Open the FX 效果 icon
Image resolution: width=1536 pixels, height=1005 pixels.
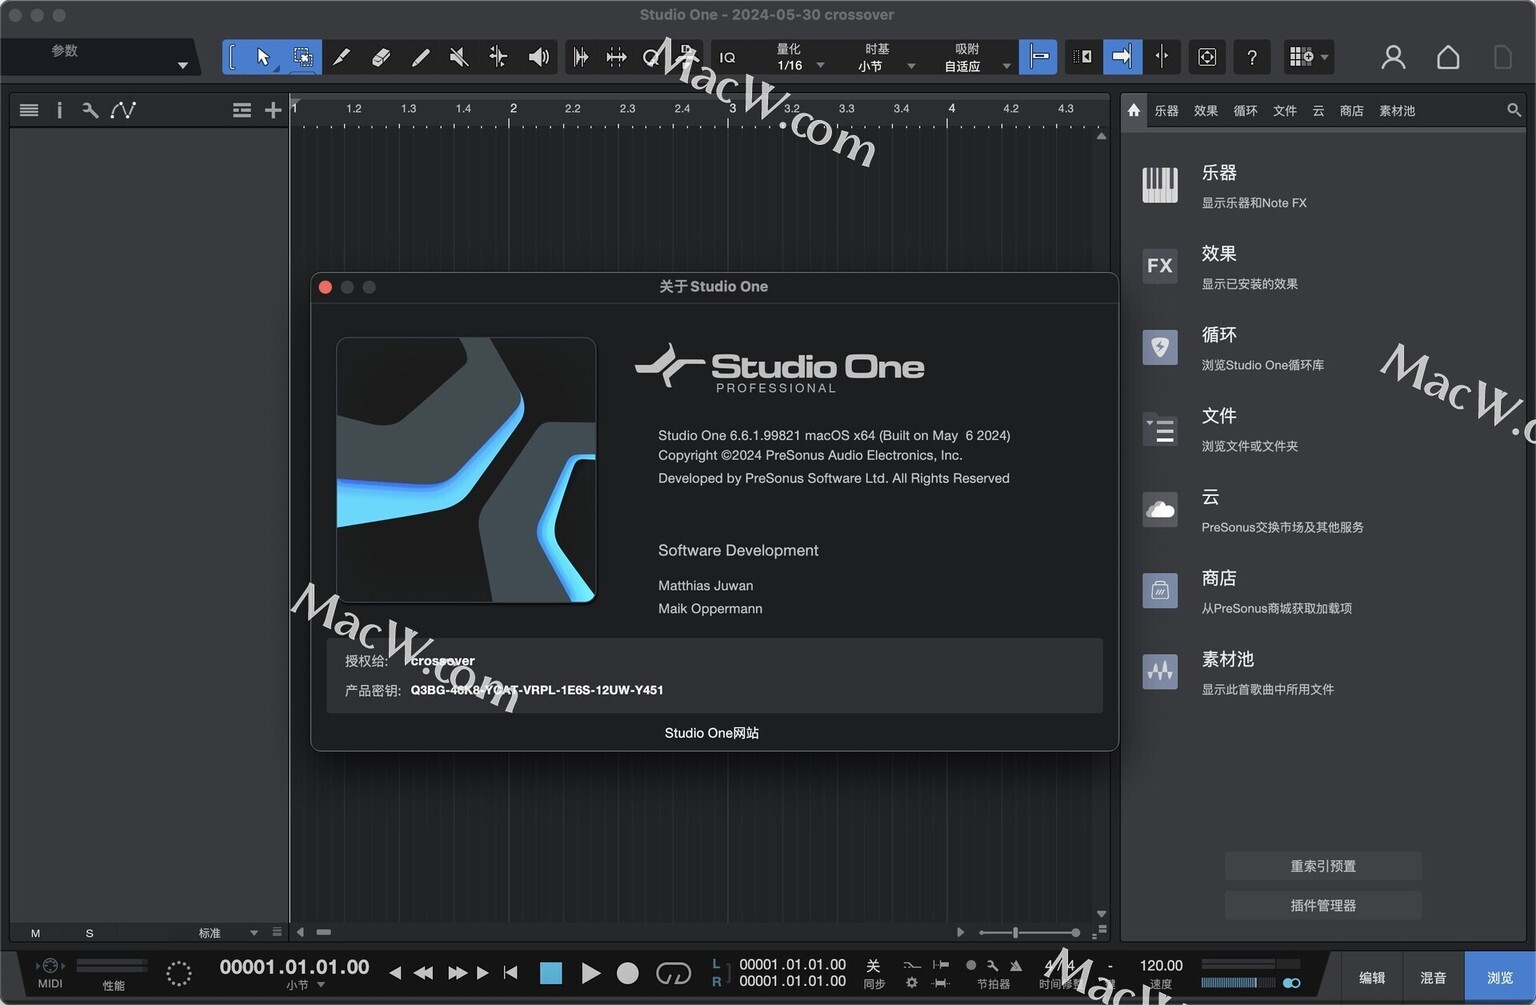tap(1160, 266)
